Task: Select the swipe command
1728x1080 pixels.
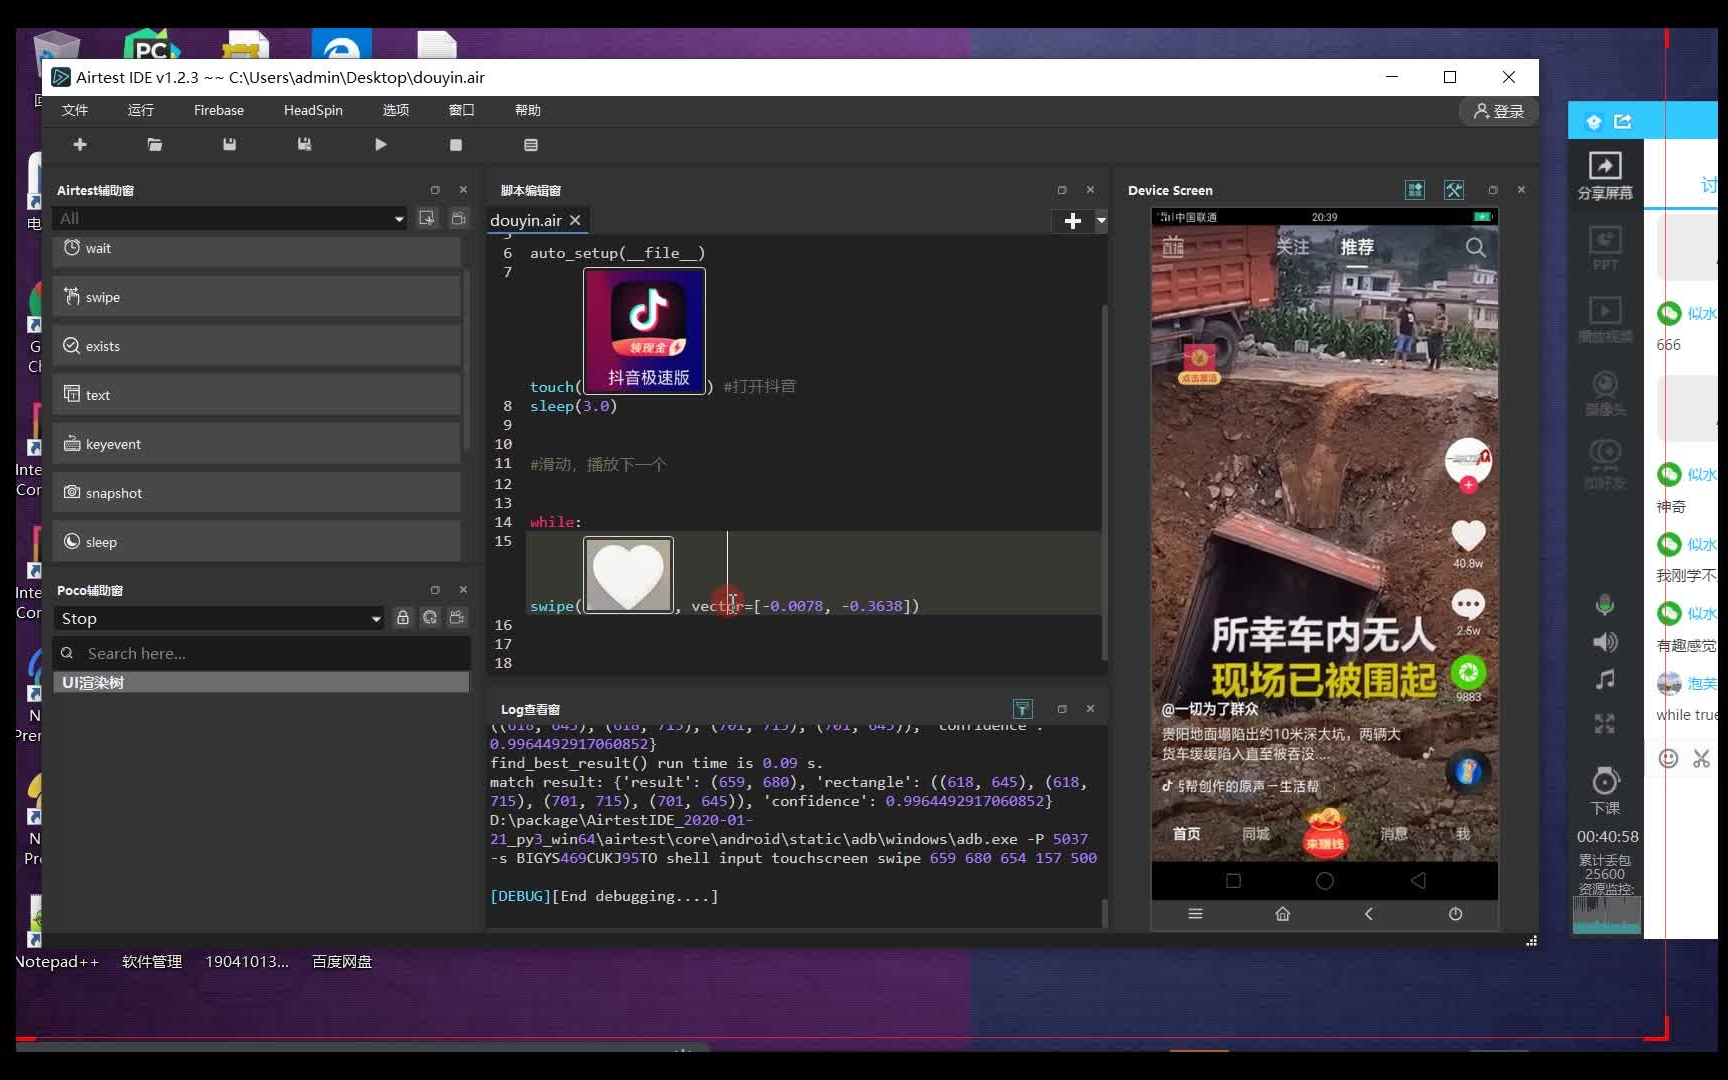Action: click(256, 297)
